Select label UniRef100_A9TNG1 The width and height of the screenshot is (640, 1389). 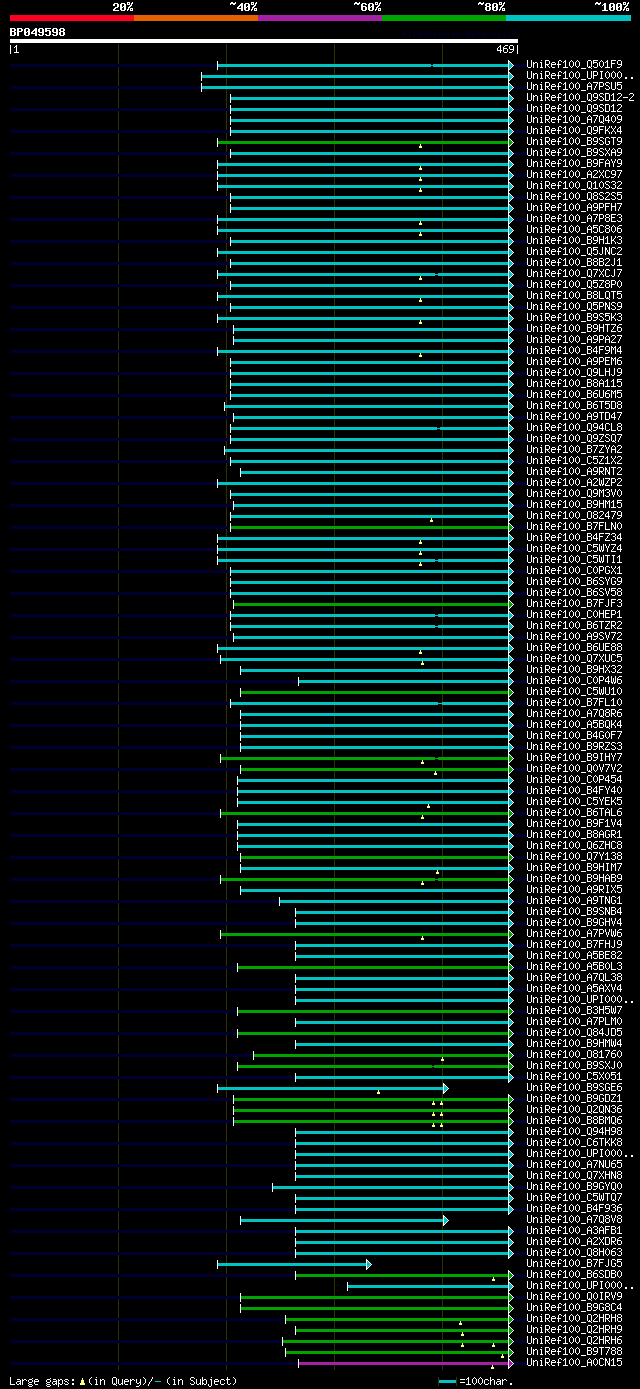click(574, 900)
